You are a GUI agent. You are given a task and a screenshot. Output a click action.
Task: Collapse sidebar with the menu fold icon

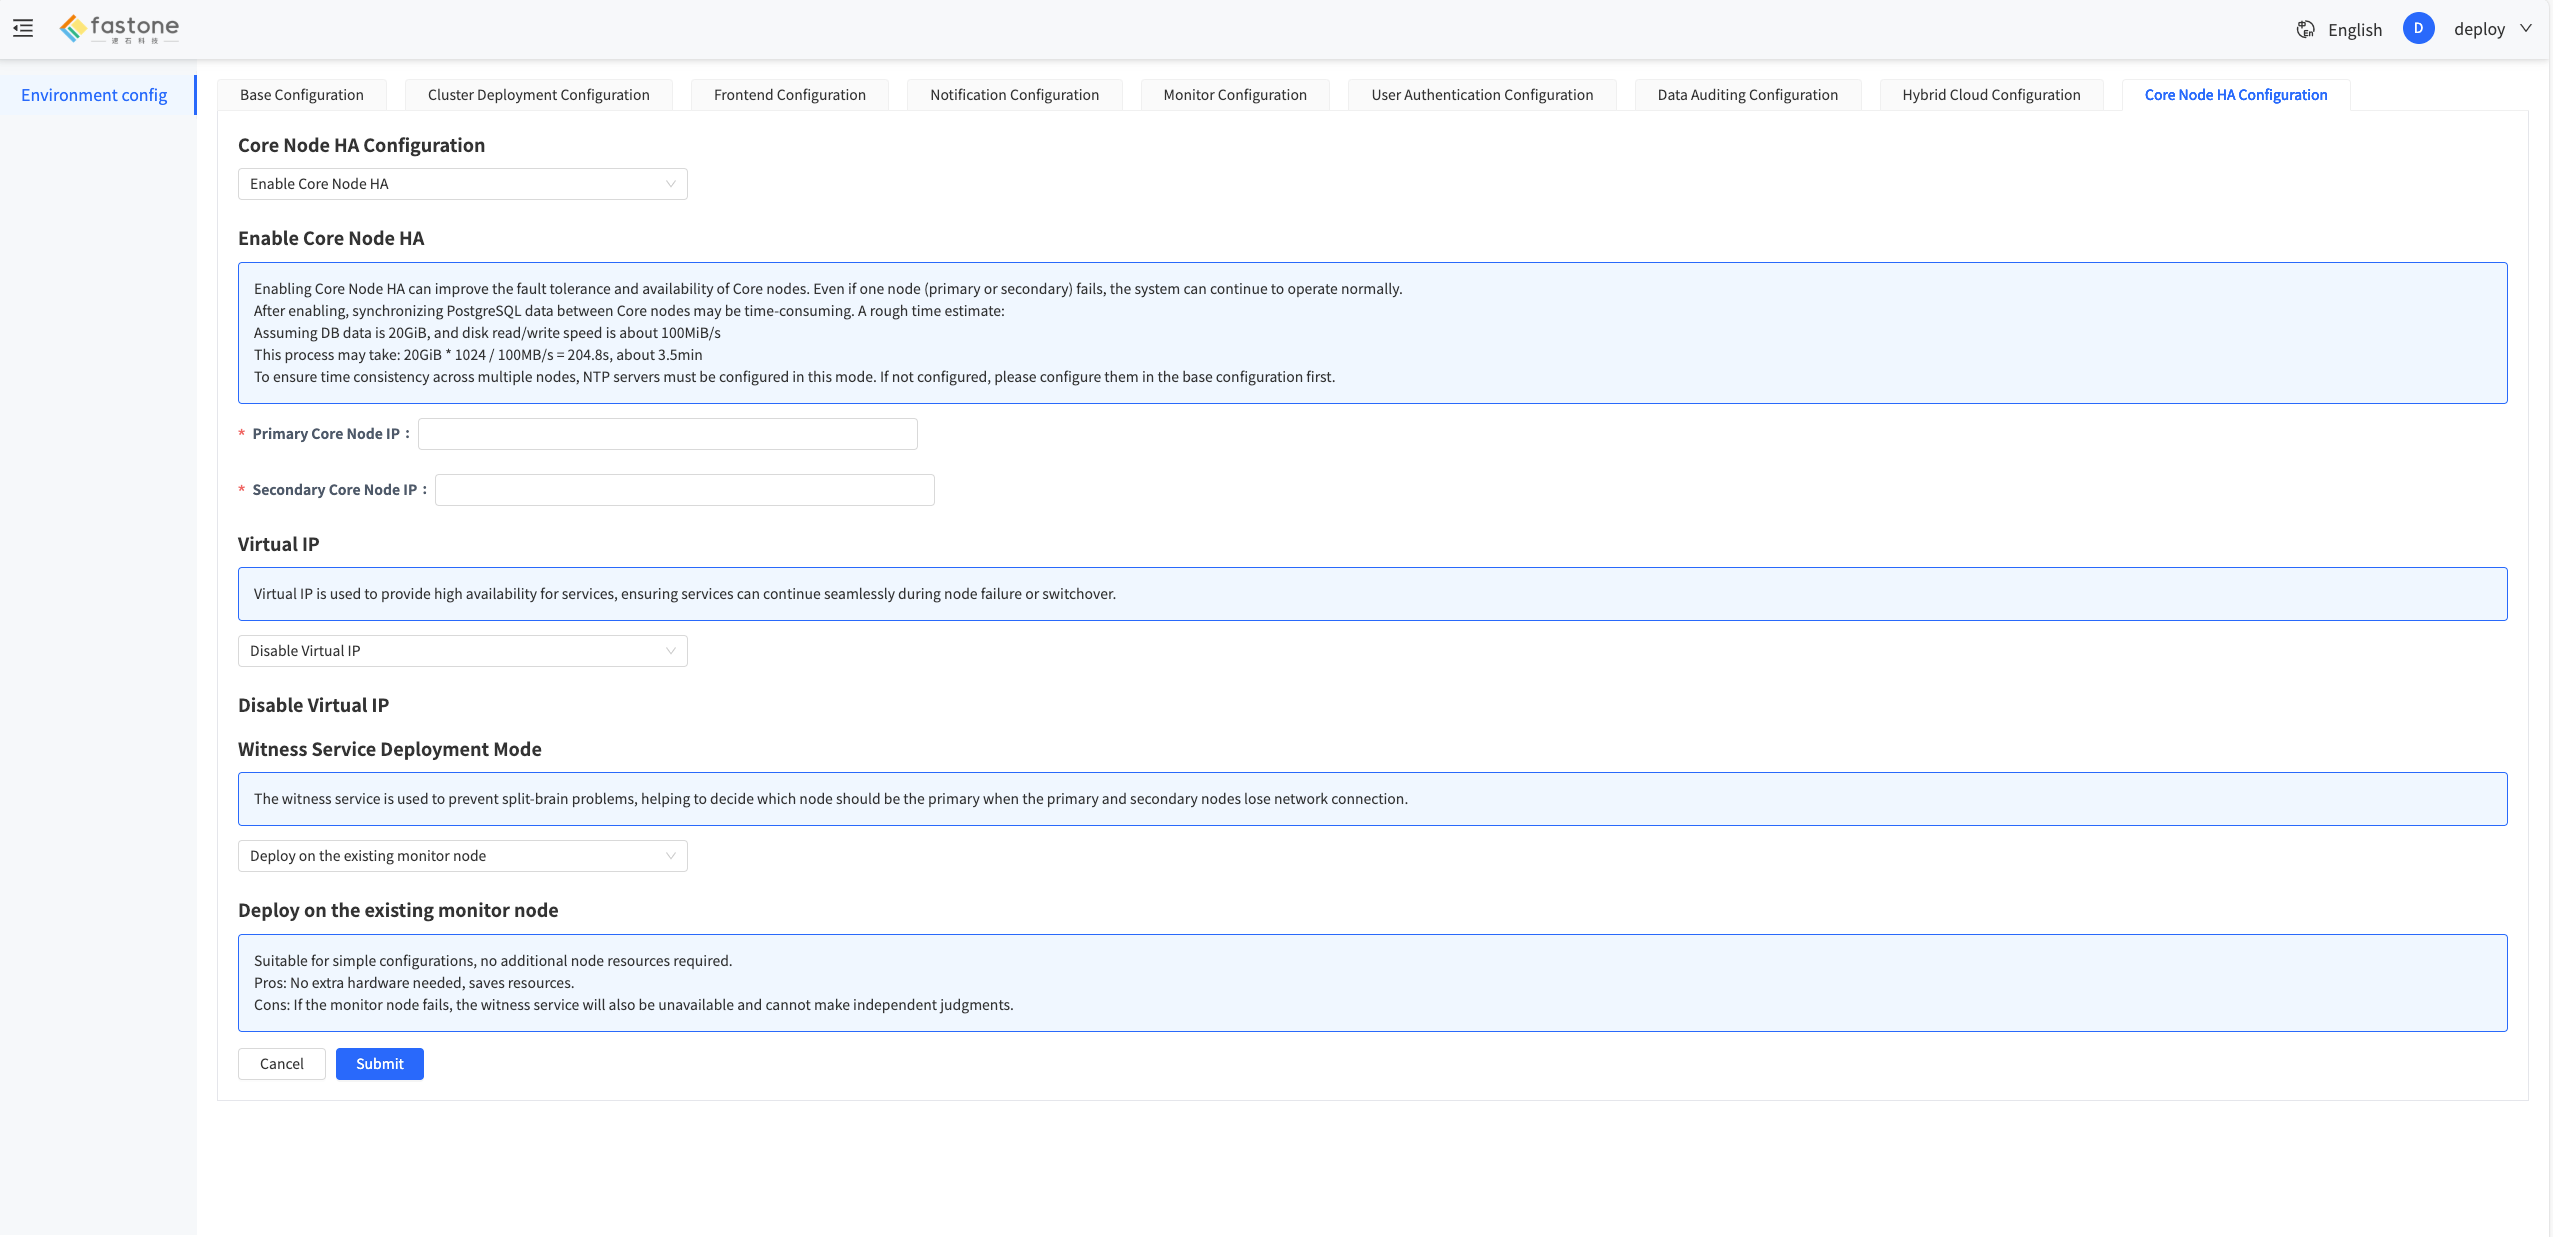click(23, 29)
